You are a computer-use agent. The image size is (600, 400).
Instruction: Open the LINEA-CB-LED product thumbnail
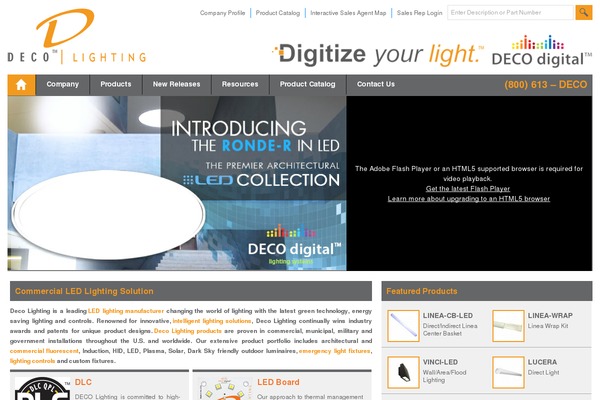click(403, 326)
